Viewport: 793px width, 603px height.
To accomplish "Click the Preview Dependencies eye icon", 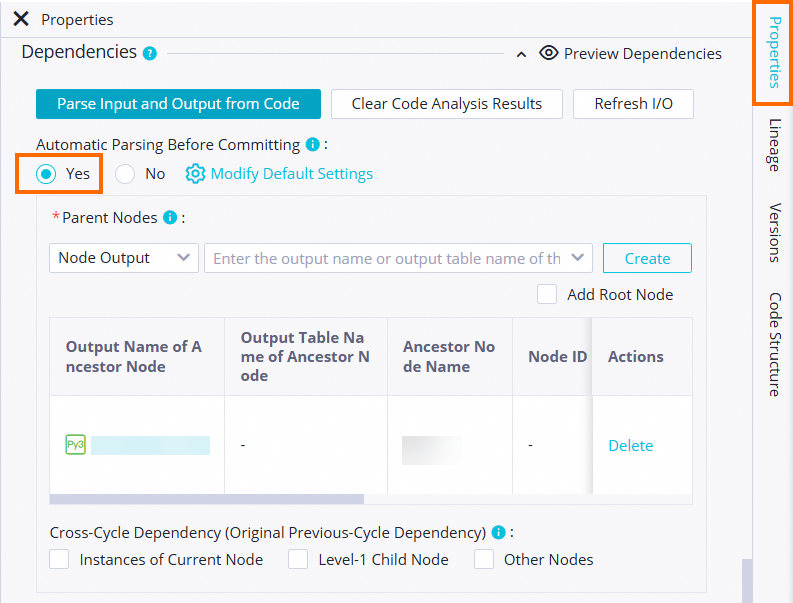I will click(548, 53).
